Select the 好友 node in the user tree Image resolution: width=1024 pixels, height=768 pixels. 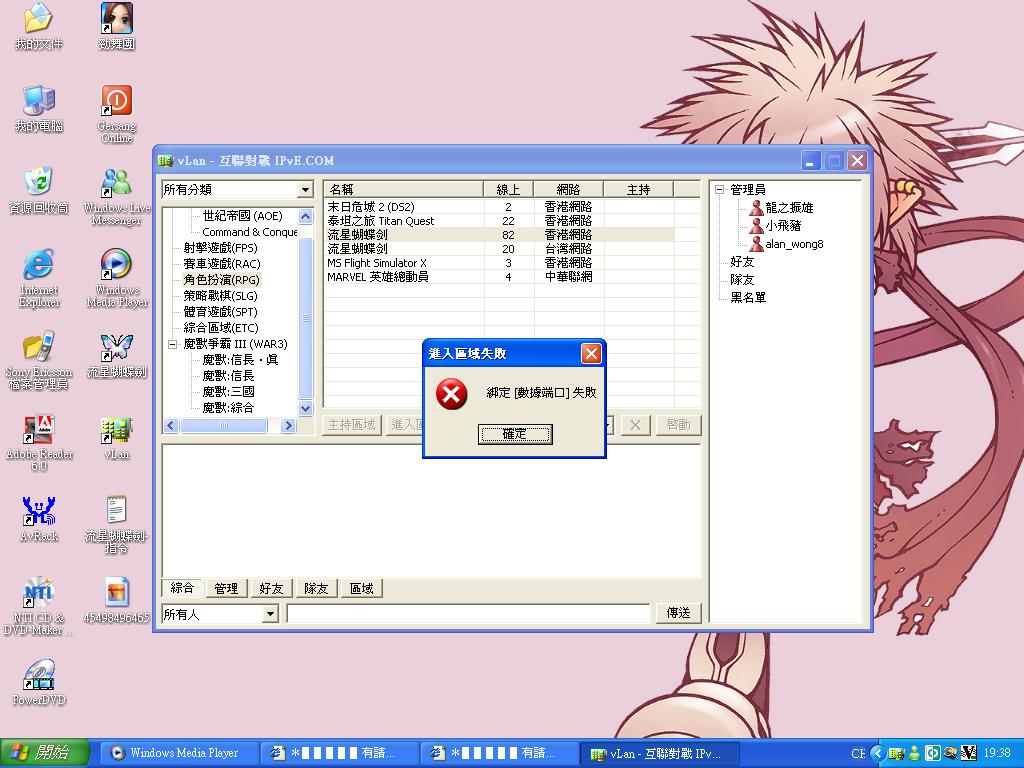pyautogui.click(x=742, y=262)
